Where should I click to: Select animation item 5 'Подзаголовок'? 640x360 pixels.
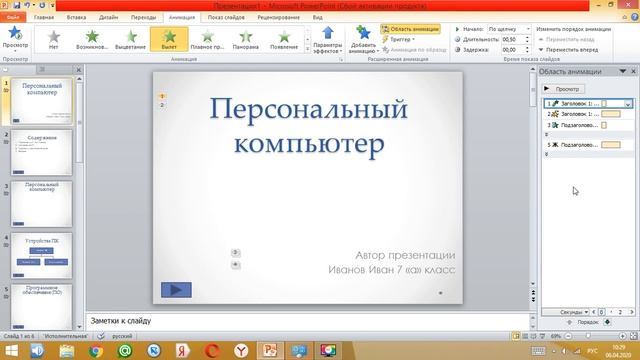click(588, 145)
